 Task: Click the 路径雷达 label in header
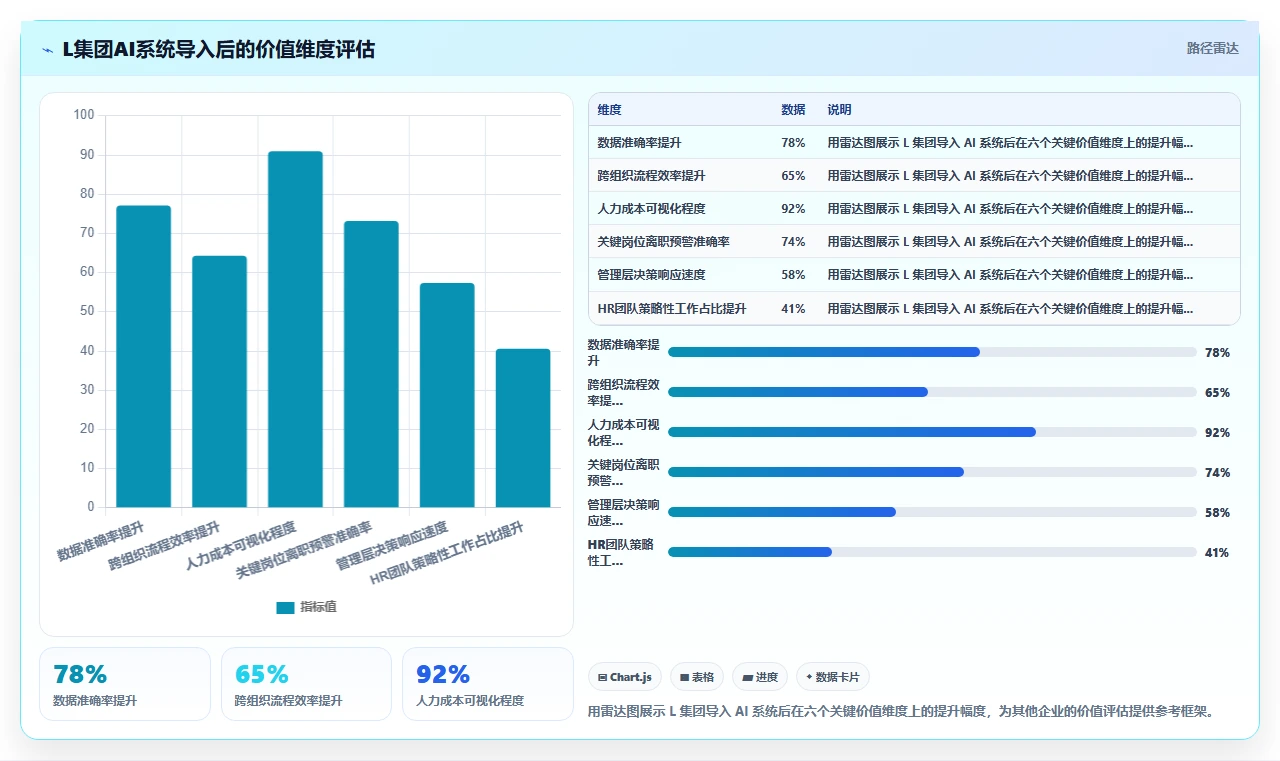1212,48
